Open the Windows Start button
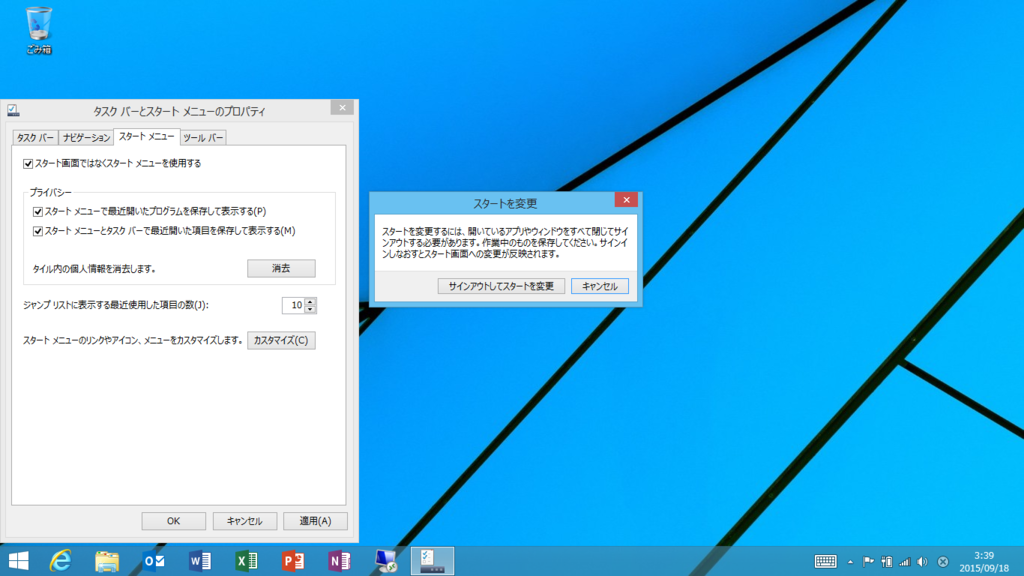This screenshot has height=576, width=1024. (x=18, y=561)
